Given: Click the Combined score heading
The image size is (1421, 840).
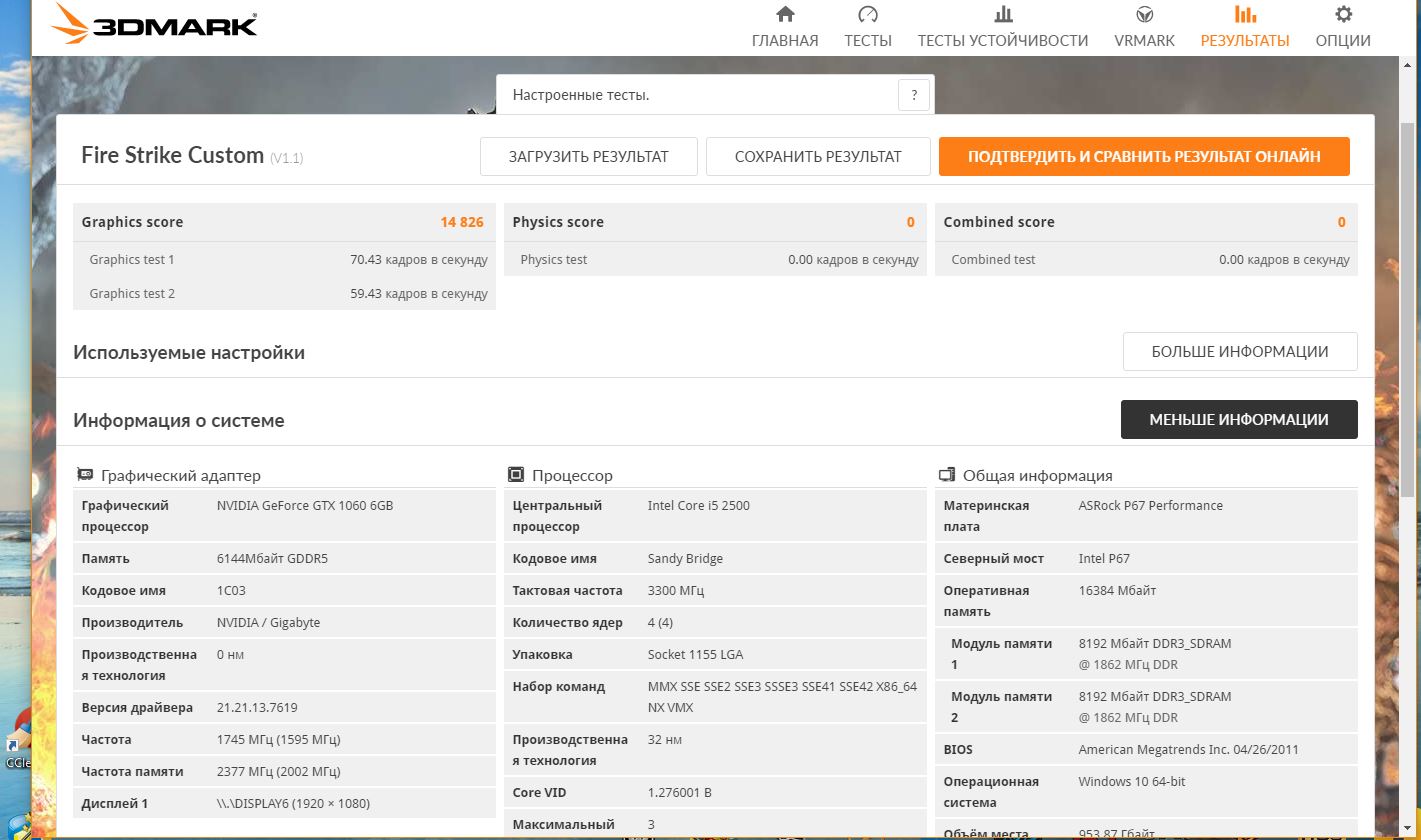Looking at the screenshot, I should point(999,222).
